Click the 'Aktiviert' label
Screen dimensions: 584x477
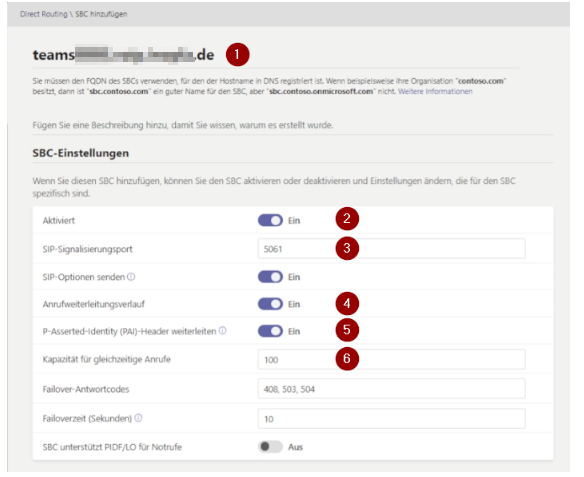tap(58, 221)
